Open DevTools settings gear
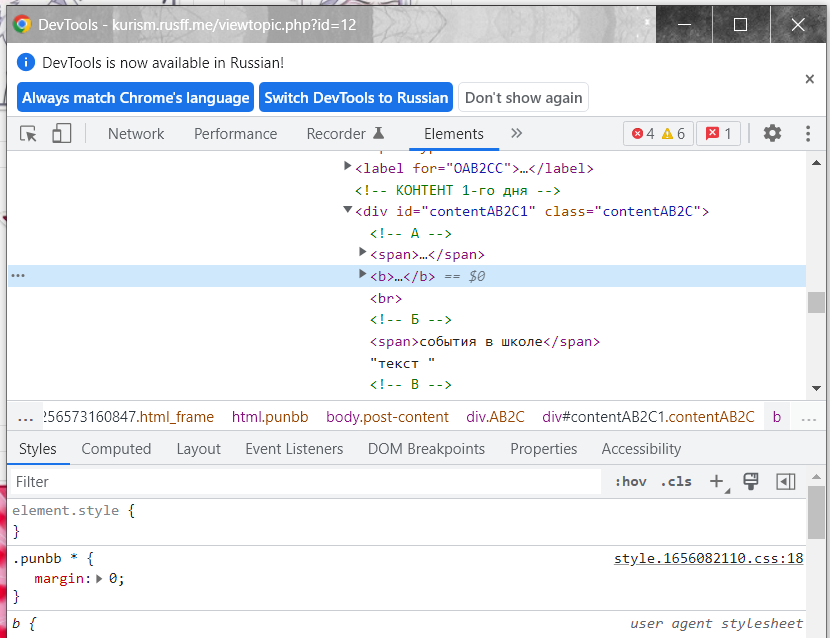 tap(772, 134)
